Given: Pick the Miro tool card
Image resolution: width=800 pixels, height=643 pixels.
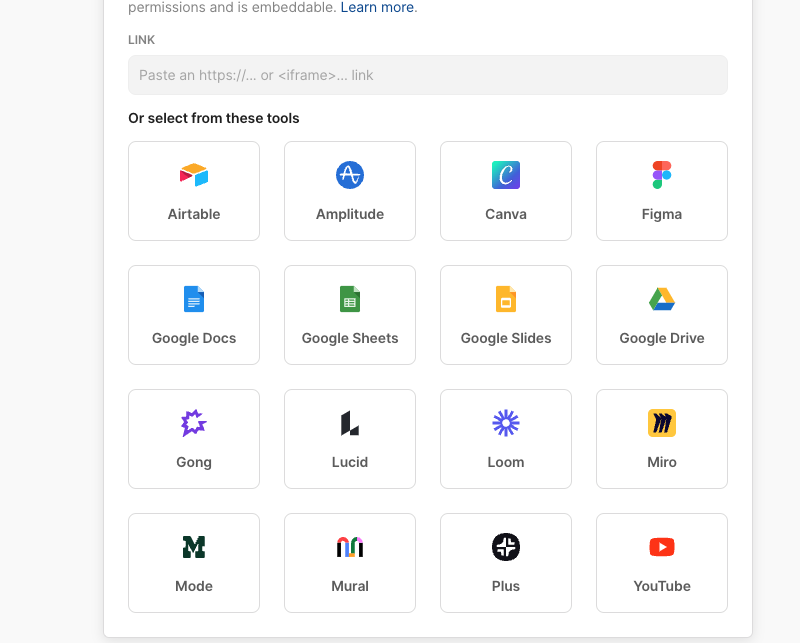Looking at the screenshot, I should [662, 439].
